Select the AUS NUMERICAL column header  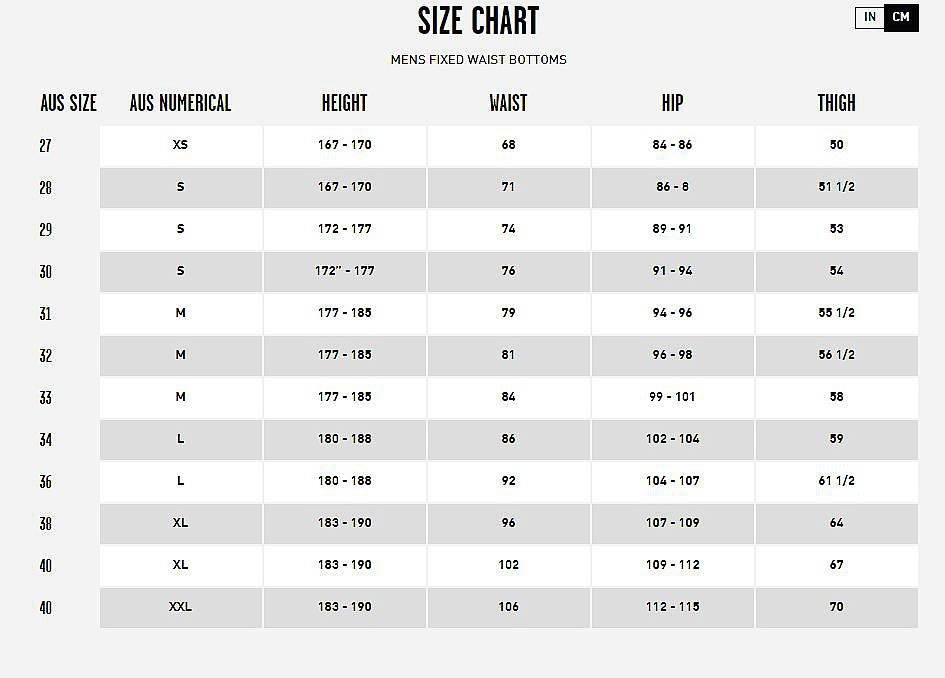180,103
